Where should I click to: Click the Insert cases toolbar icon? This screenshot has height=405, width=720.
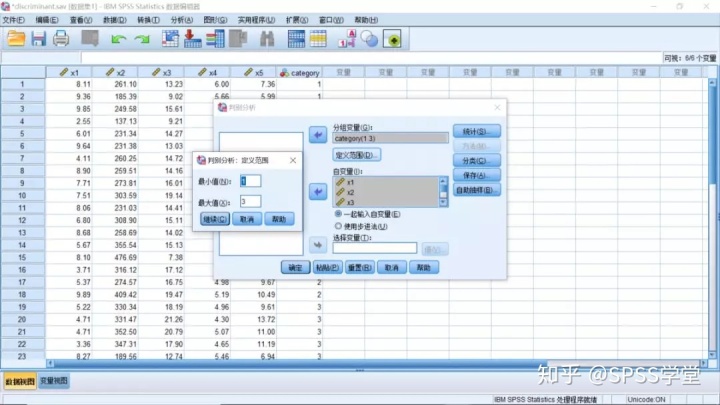(296, 39)
